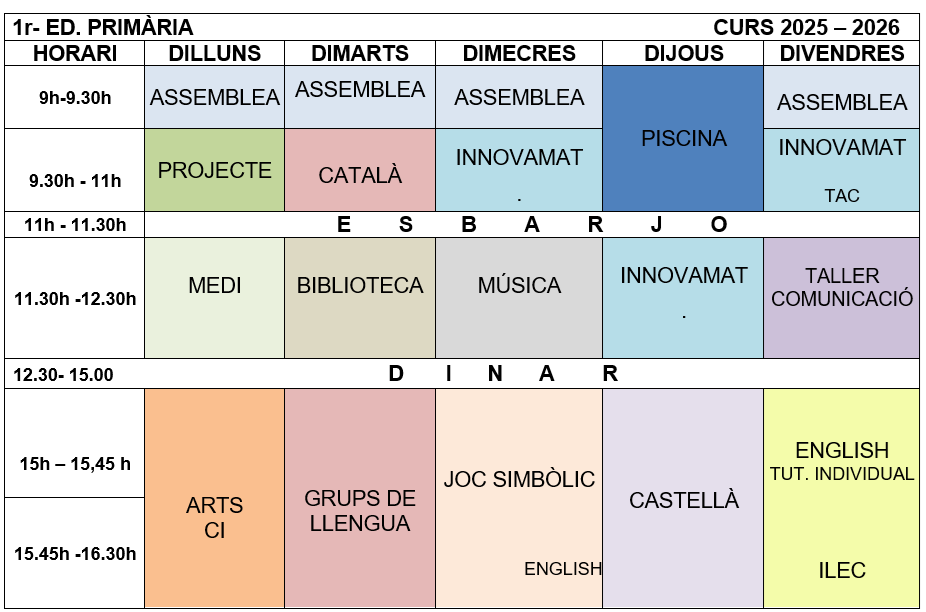Click the MÚSICA cell on Wednesday

(x=519, y=286)
